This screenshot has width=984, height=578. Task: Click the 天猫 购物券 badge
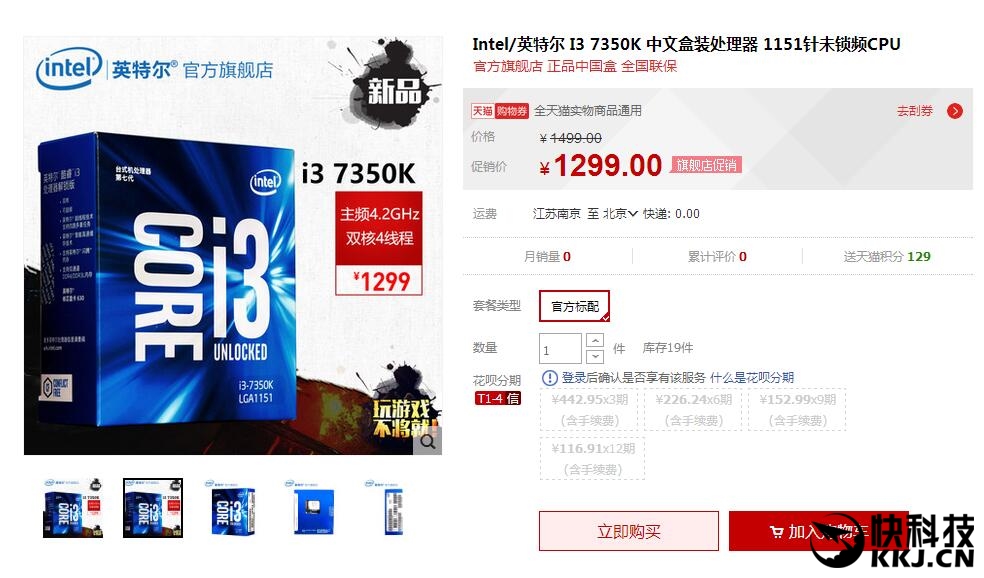[x=500, y=111]
